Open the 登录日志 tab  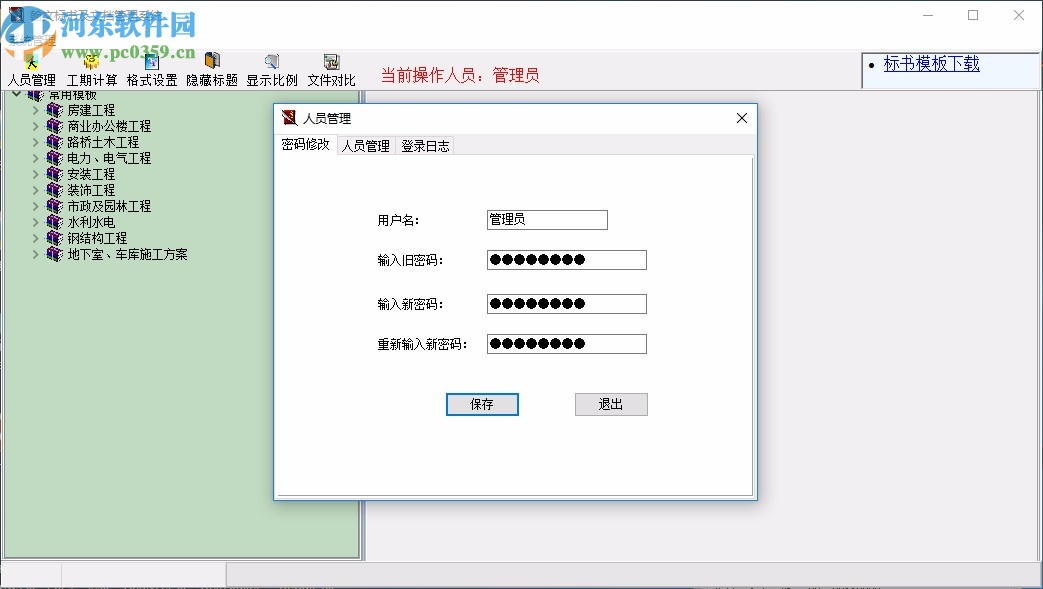click(425, 145)
